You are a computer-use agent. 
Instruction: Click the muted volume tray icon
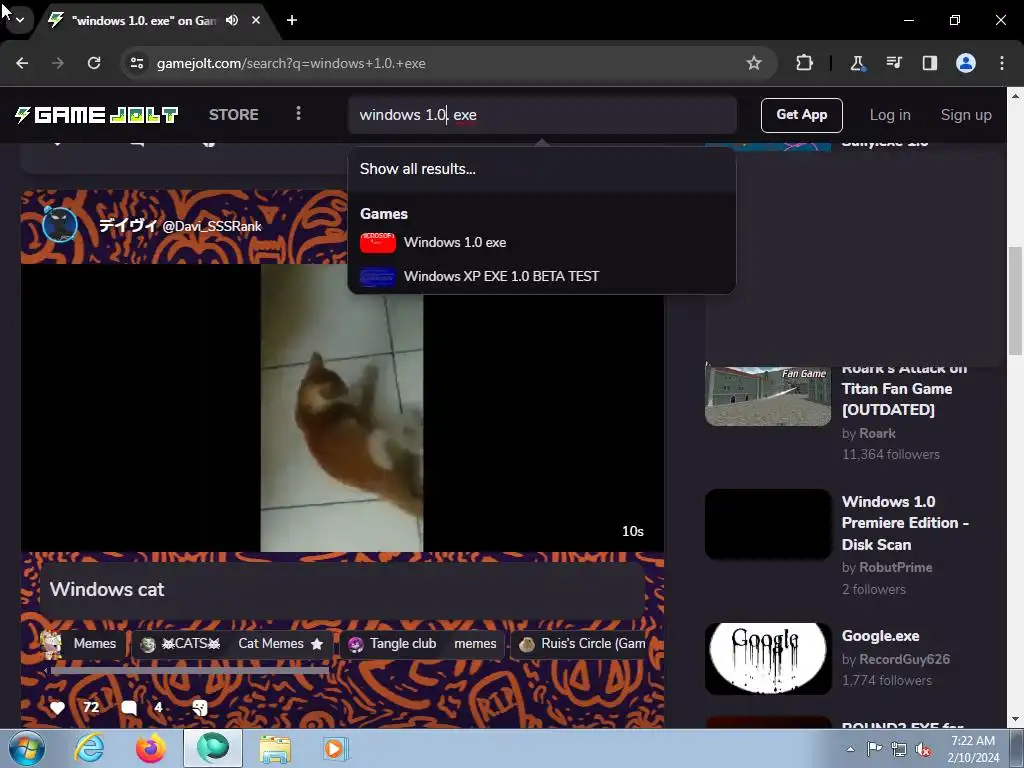pos(923,750)
